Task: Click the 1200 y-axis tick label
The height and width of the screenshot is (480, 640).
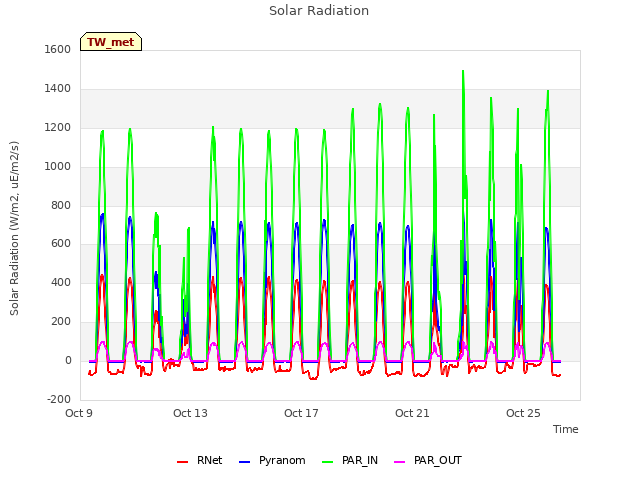Action: click(x=58, y=127)
